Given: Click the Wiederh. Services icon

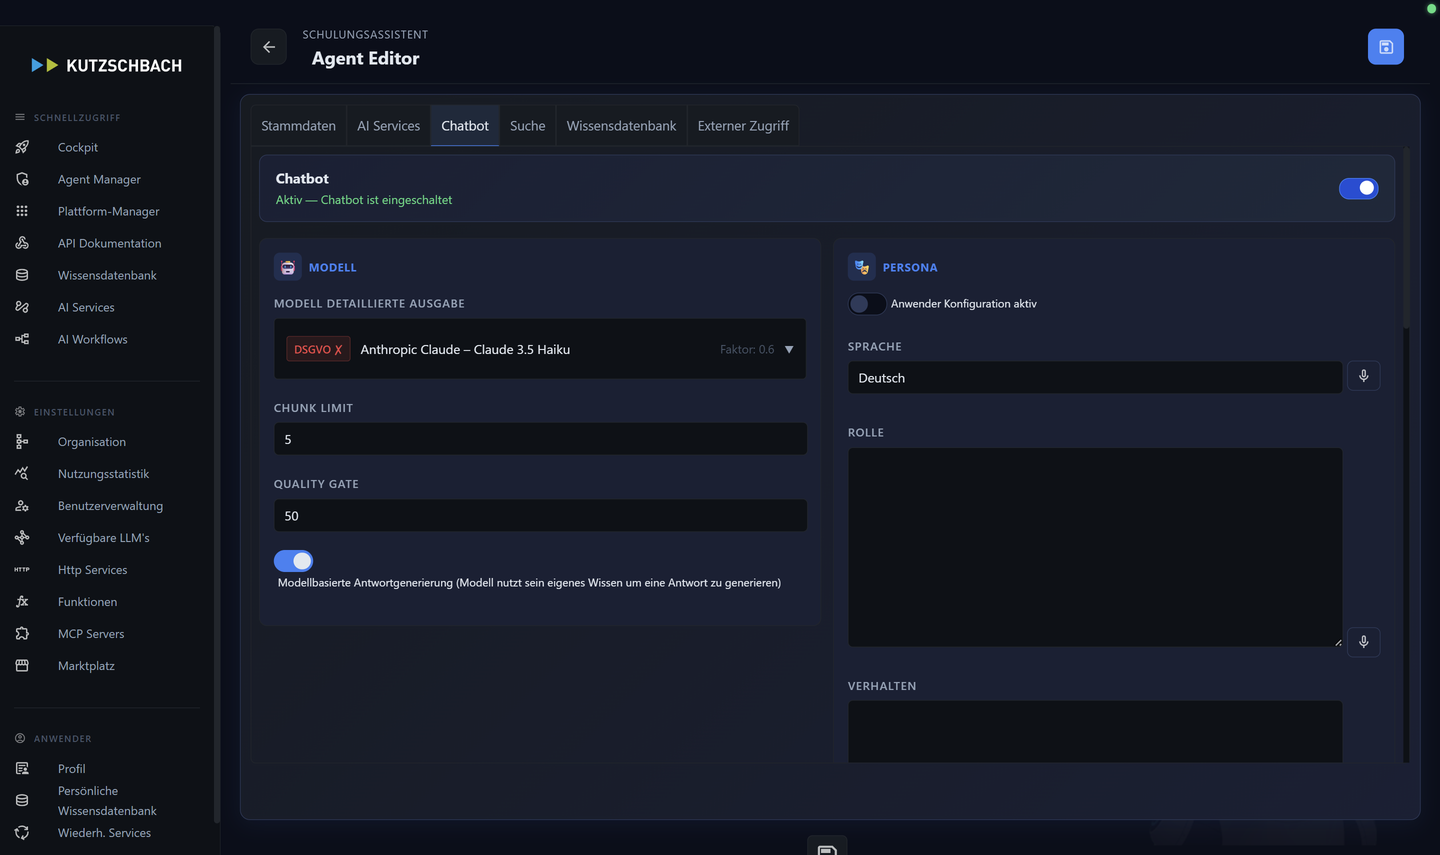Looking at the screenshot, I should [x=22, y=832].
